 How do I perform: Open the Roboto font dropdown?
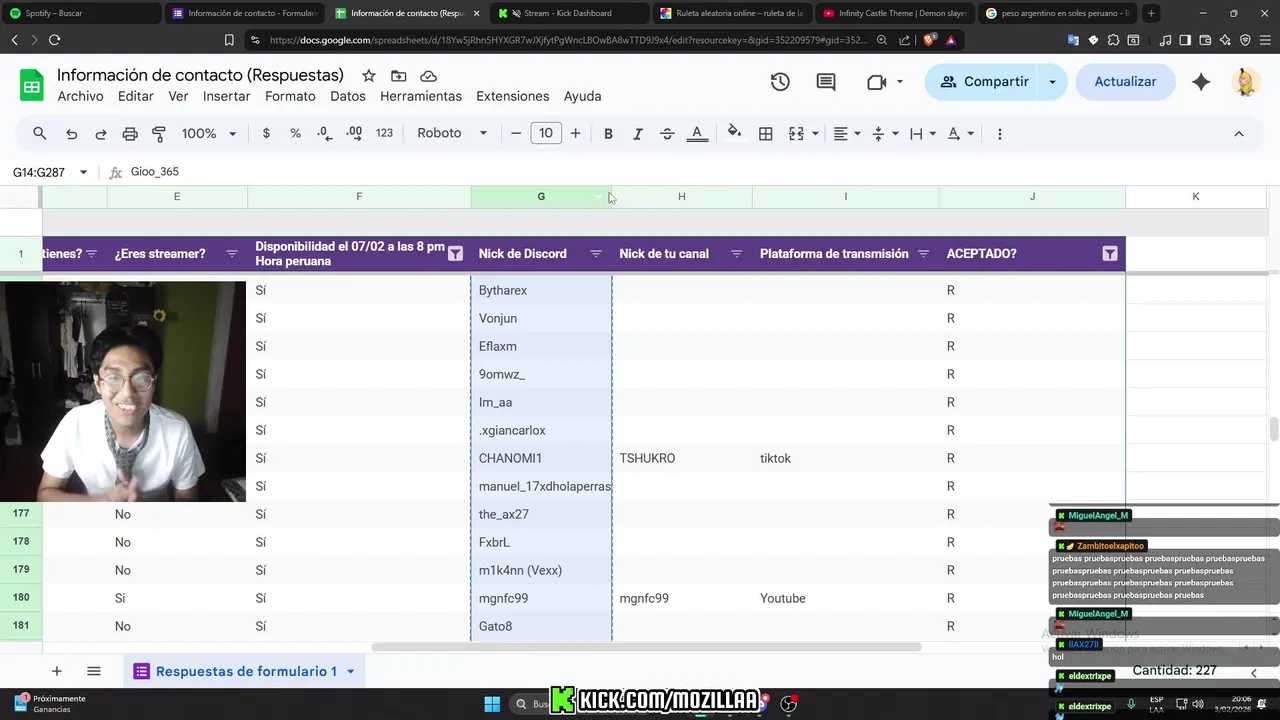click(452, 133)
